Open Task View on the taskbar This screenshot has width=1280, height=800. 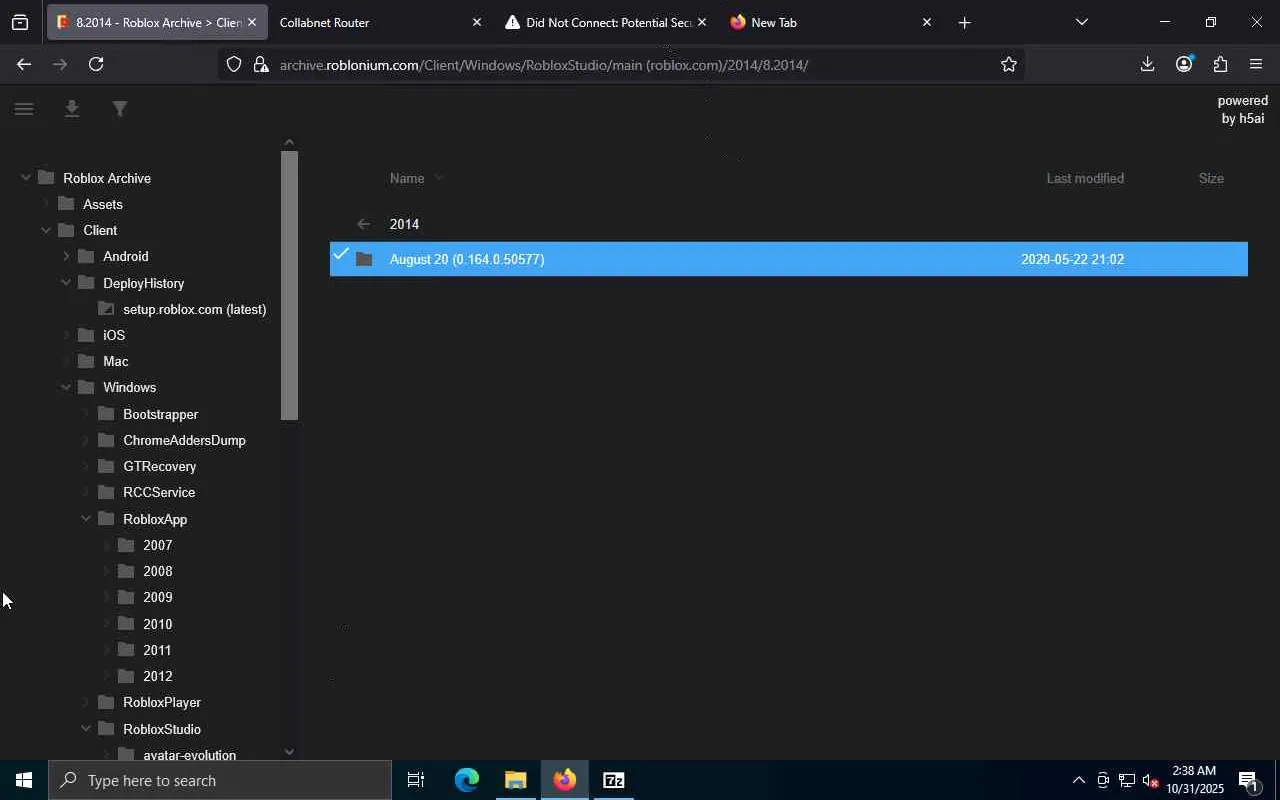[x=416, y=780]
